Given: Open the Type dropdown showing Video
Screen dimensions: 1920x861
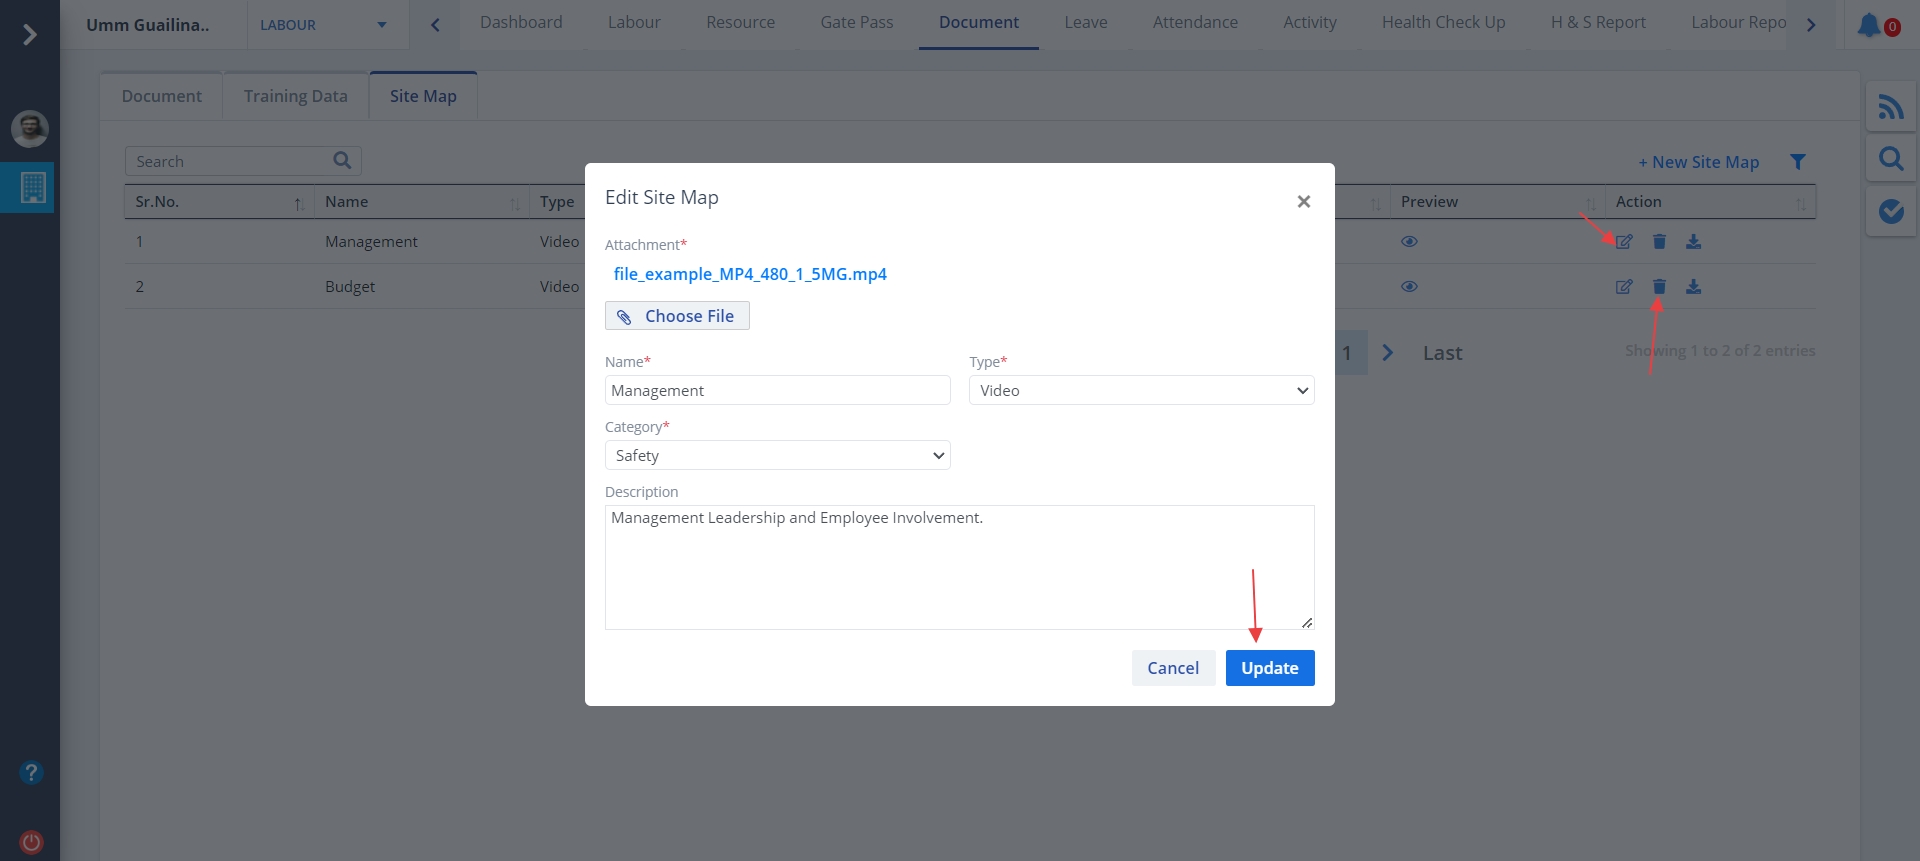Looking at the screenshot, I should (1141, 391).
